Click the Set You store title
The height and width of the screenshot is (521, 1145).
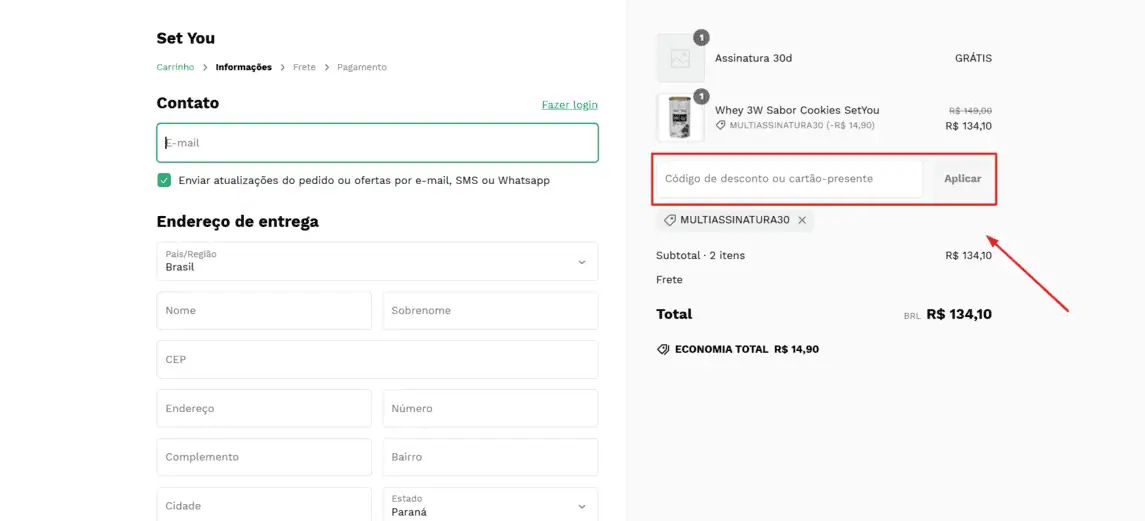[x=185, y=38]
